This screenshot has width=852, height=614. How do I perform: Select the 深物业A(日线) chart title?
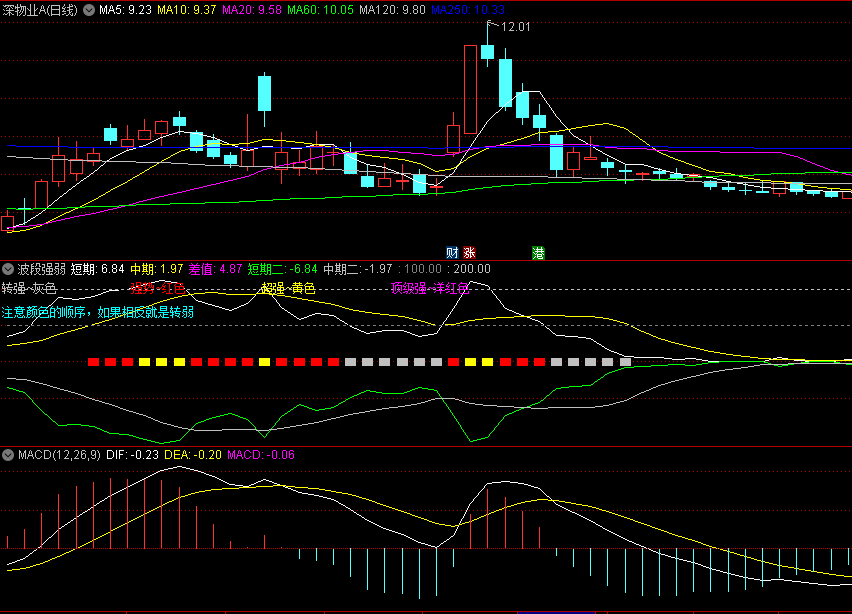40,10
